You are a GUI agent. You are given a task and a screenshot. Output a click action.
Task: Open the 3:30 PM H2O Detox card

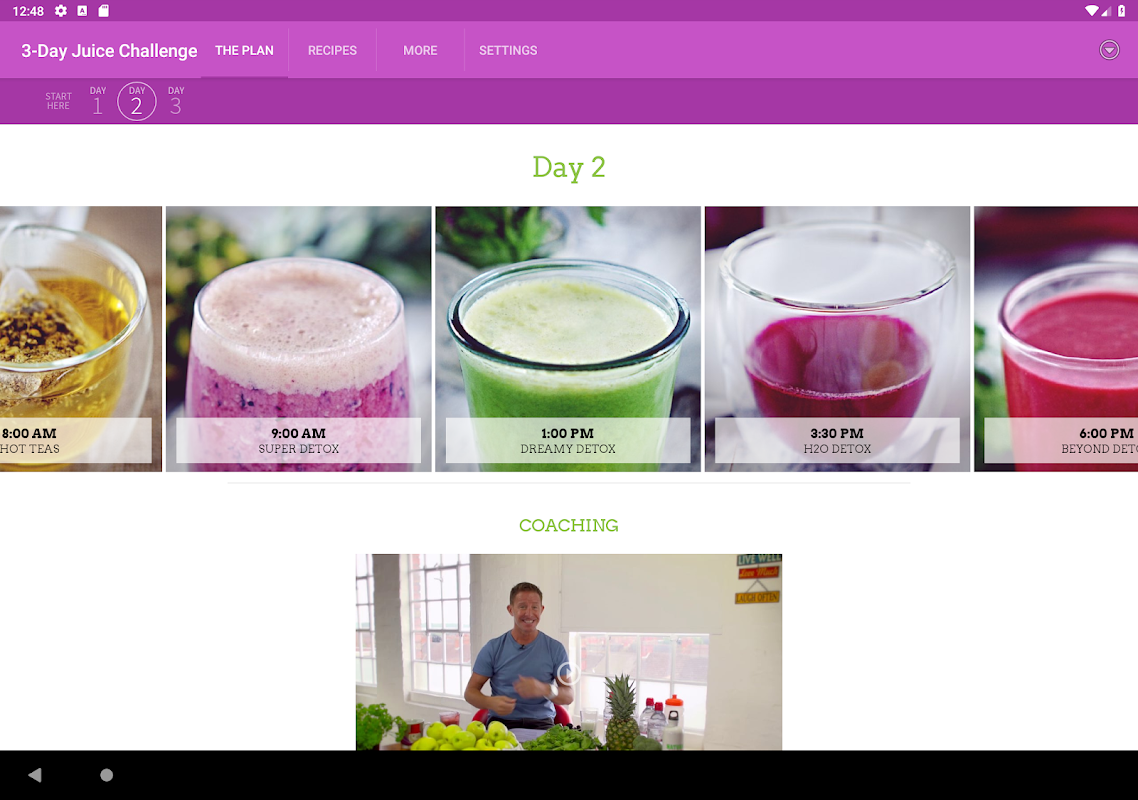(x=837, y=339)
